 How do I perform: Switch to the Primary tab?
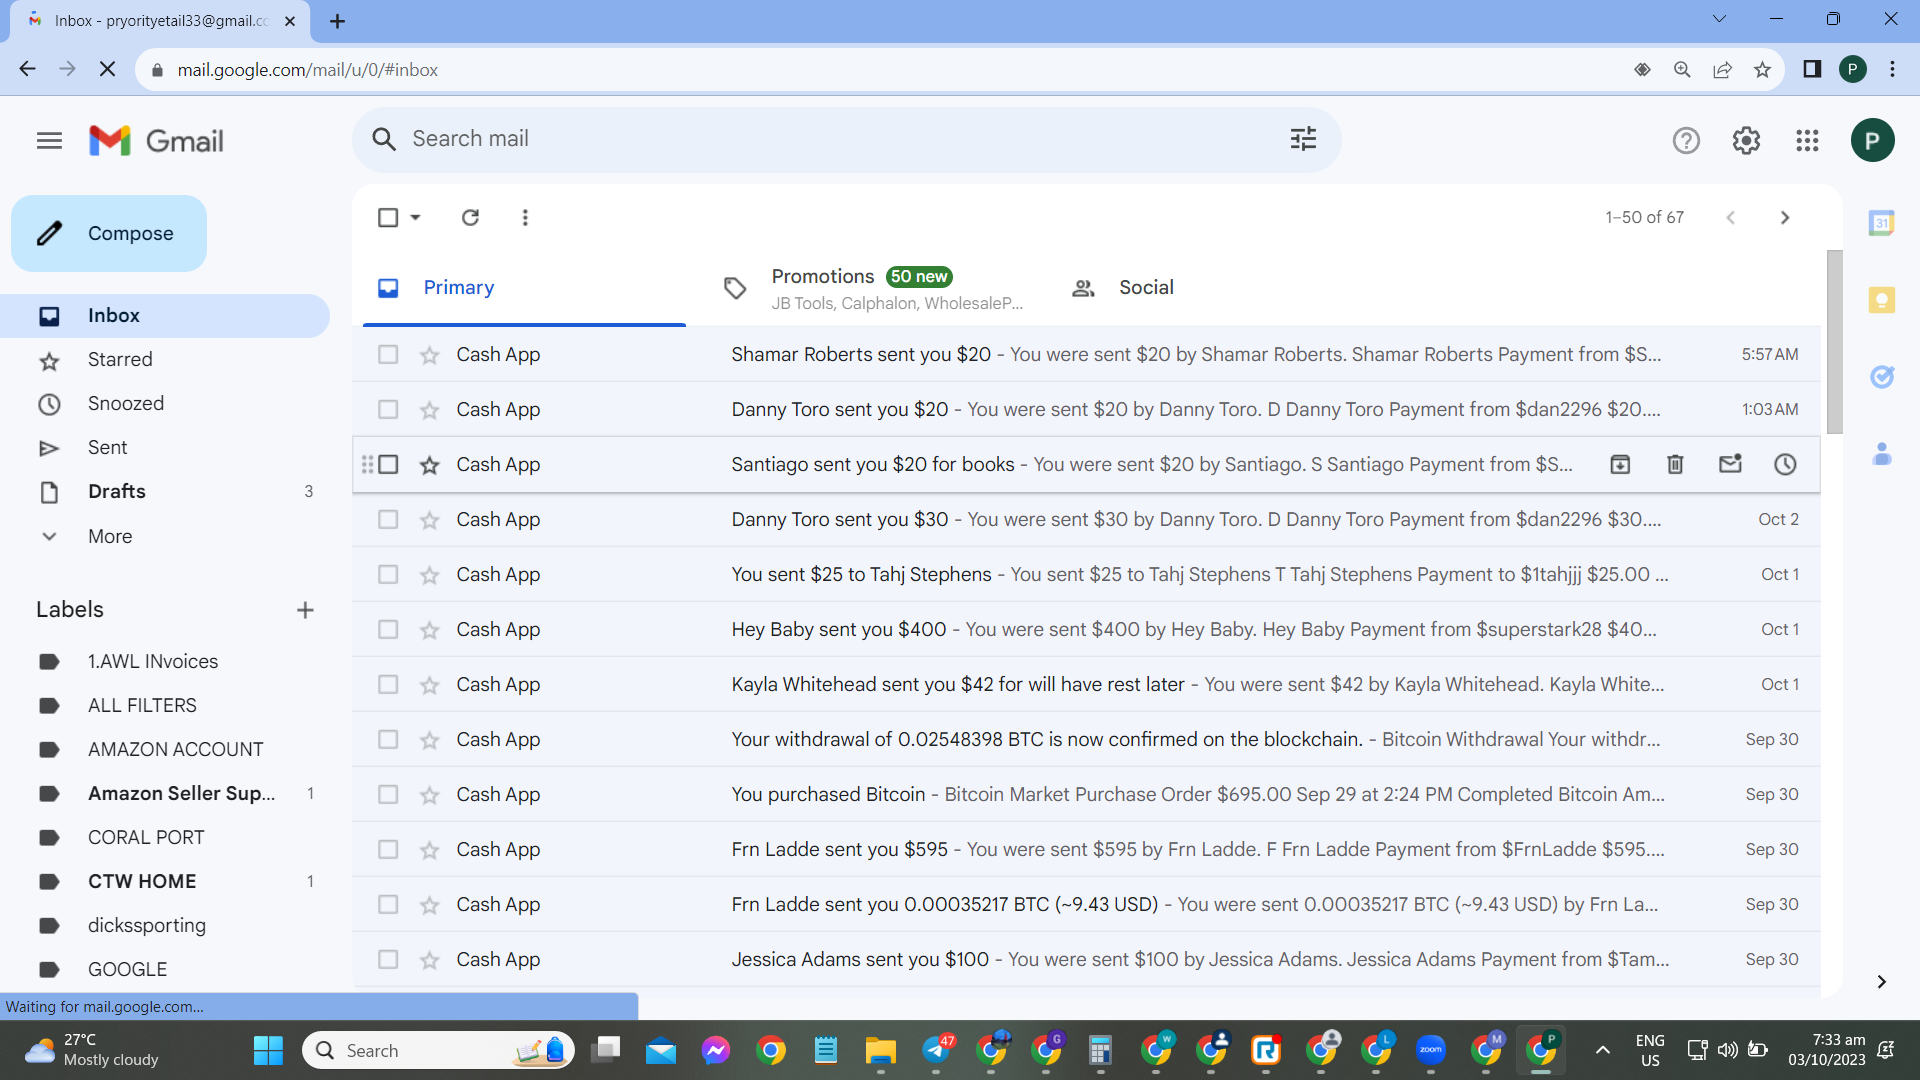tap(524, 288)
